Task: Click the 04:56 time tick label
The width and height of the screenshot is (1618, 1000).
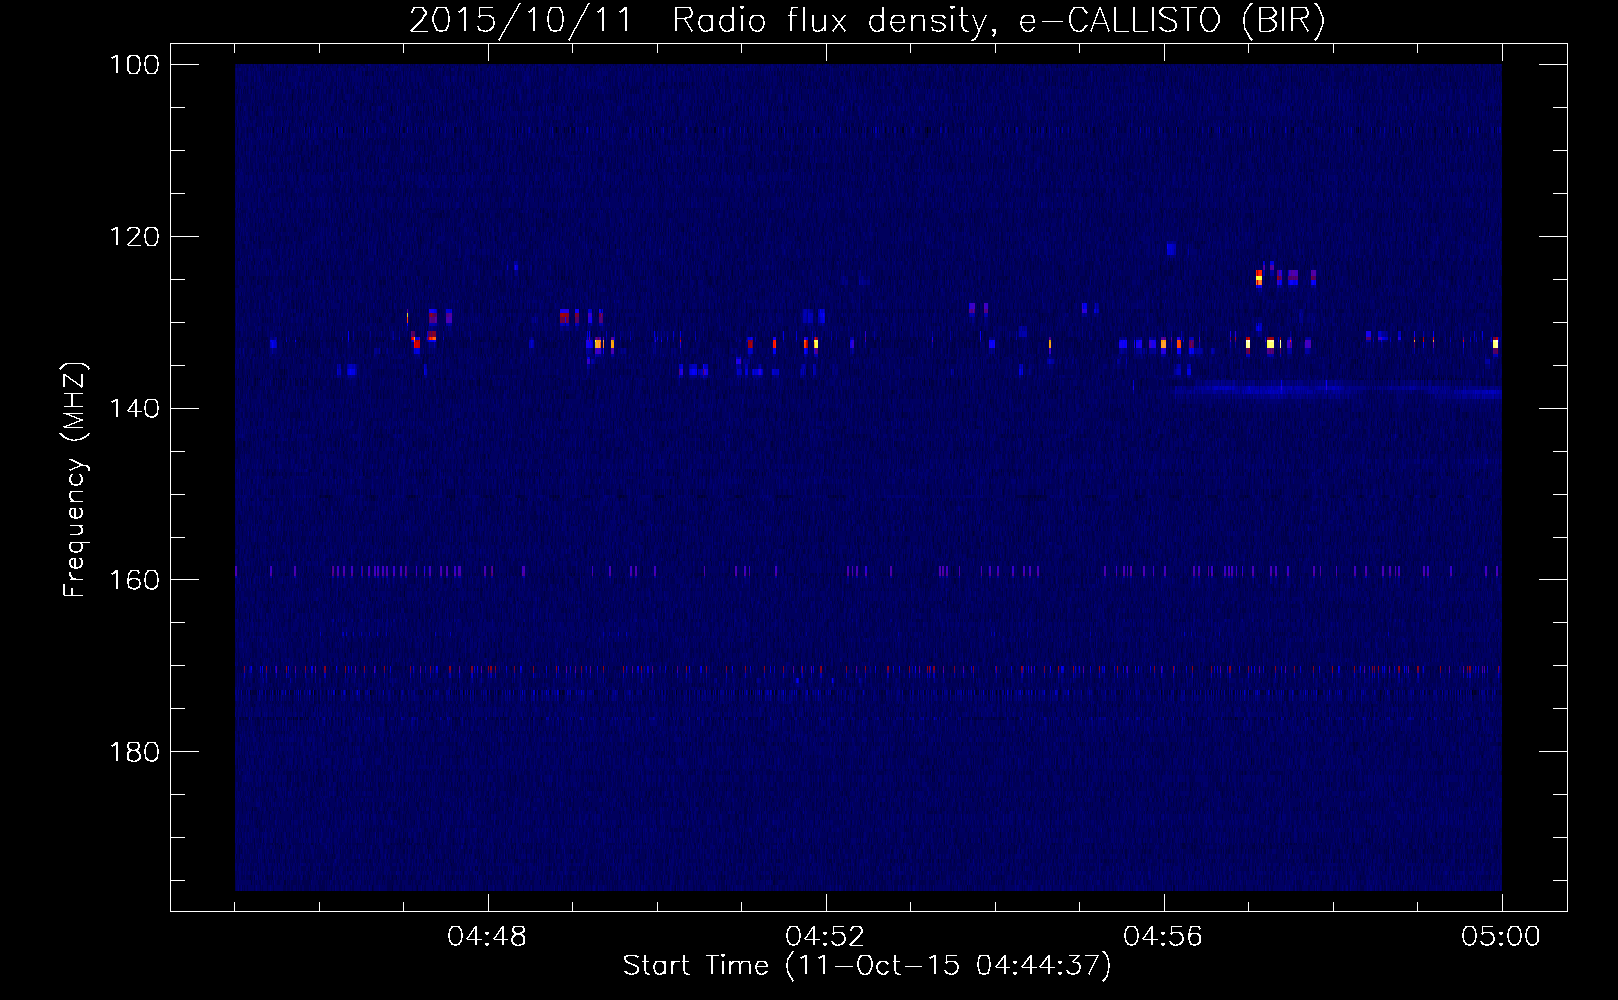Action: click(x=1163, y=937)
